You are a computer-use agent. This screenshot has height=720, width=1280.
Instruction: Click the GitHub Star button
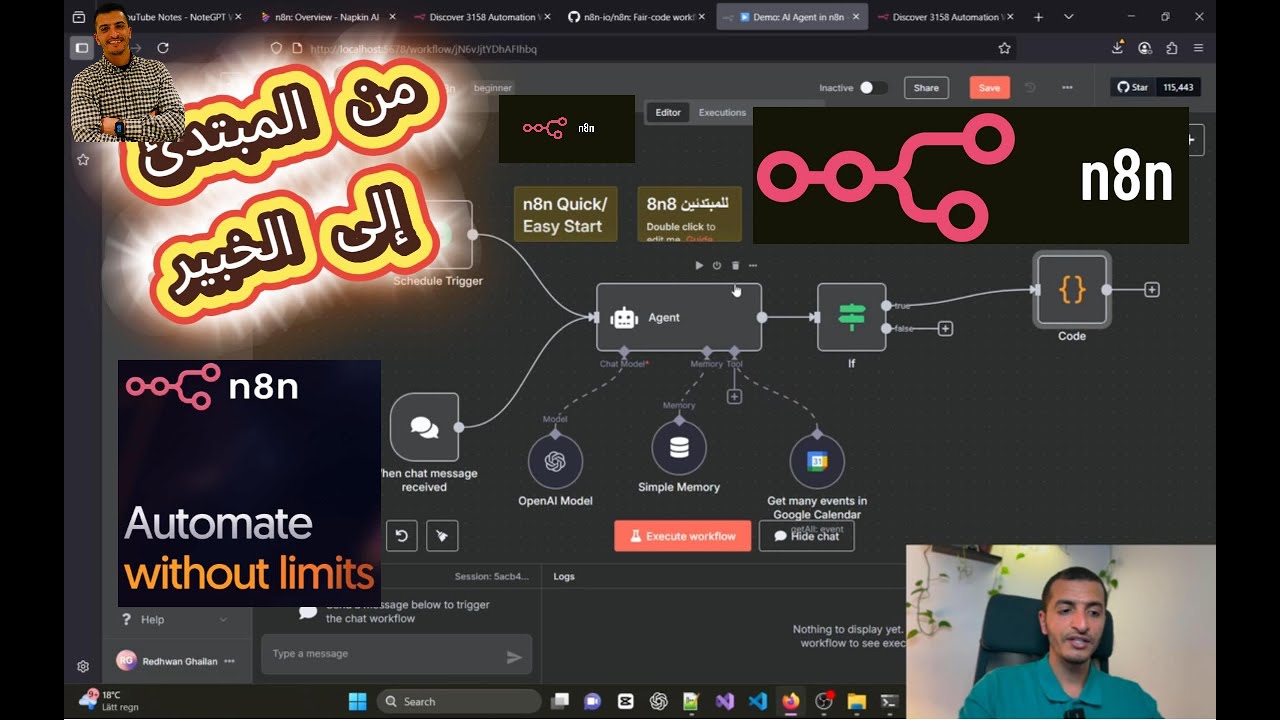point(1134,88)
